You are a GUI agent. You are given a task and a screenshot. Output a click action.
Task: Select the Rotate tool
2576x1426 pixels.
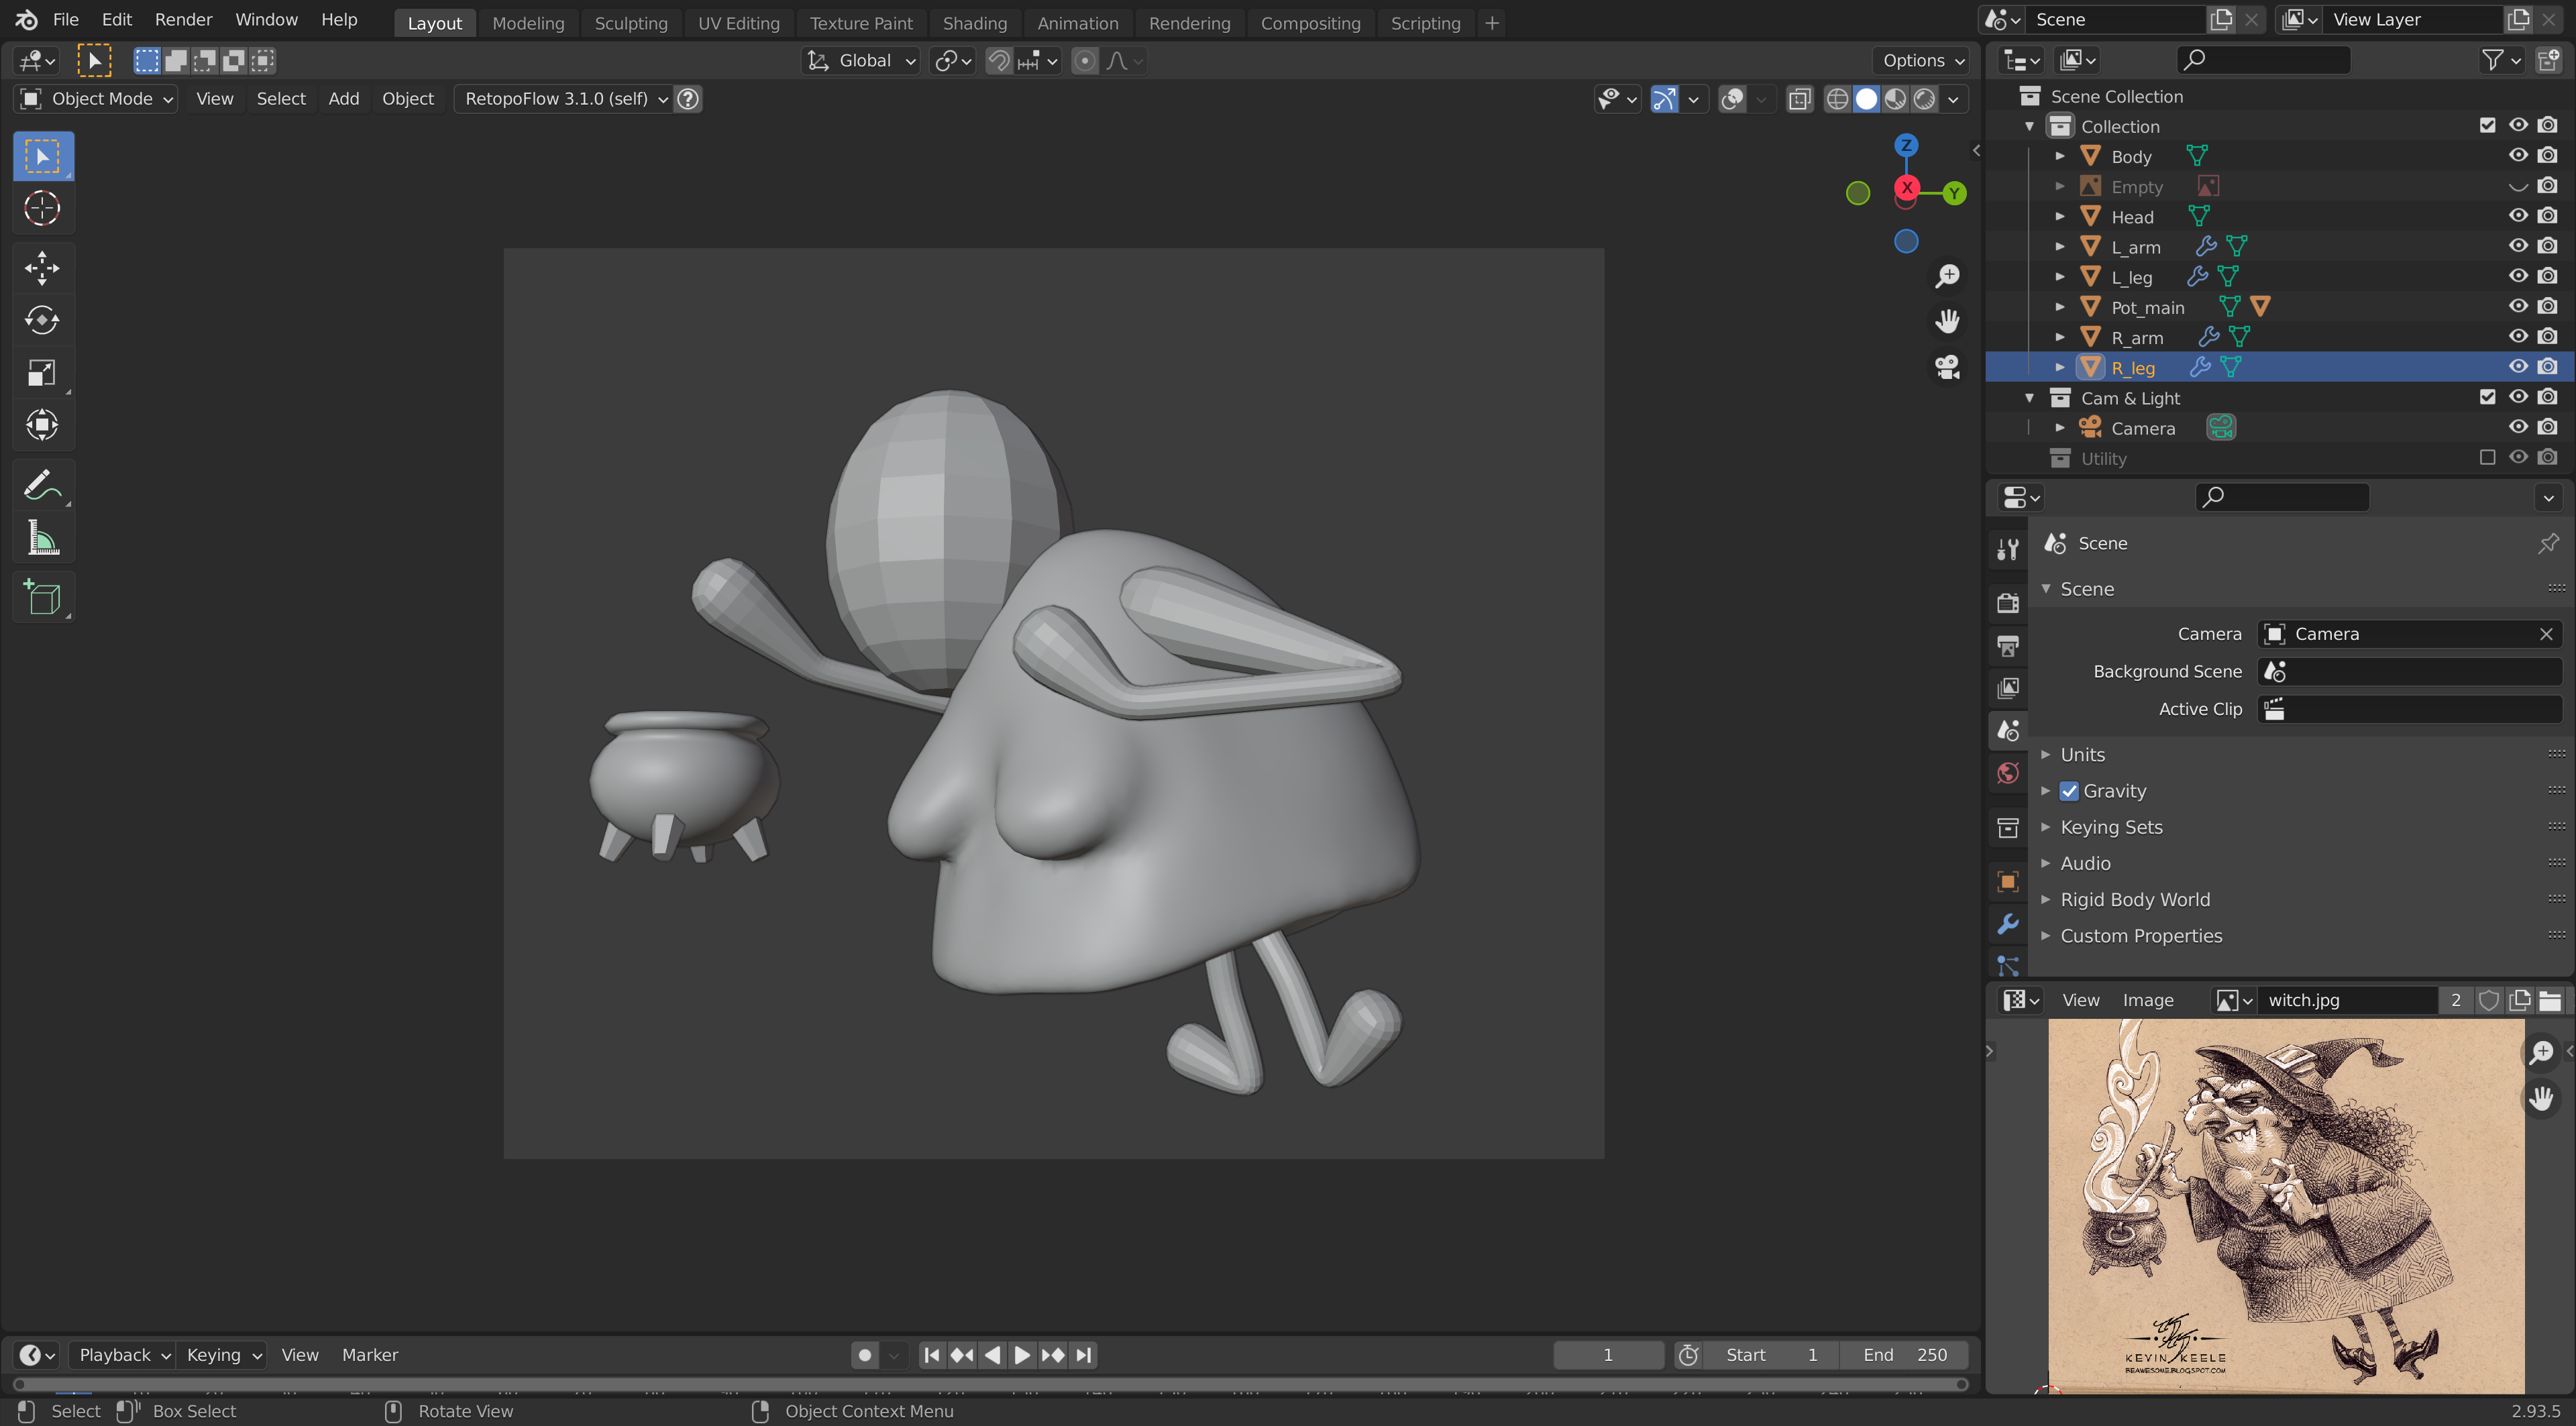42,320
